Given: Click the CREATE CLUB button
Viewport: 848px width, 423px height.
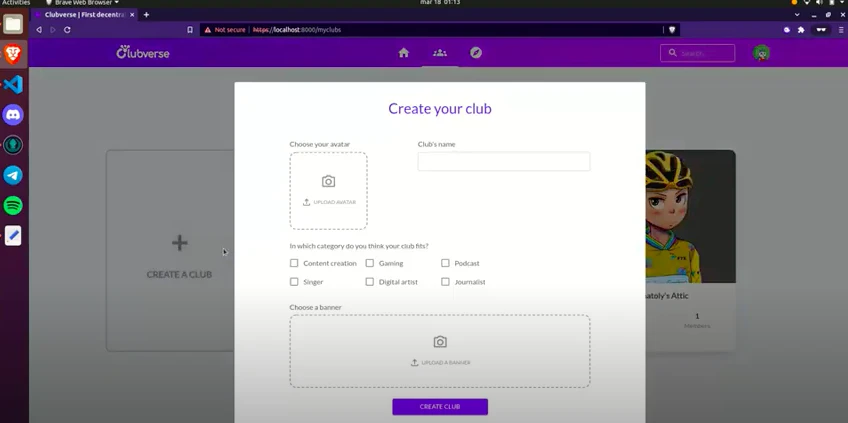Looking at the screenshot, I should click(440, 407).
